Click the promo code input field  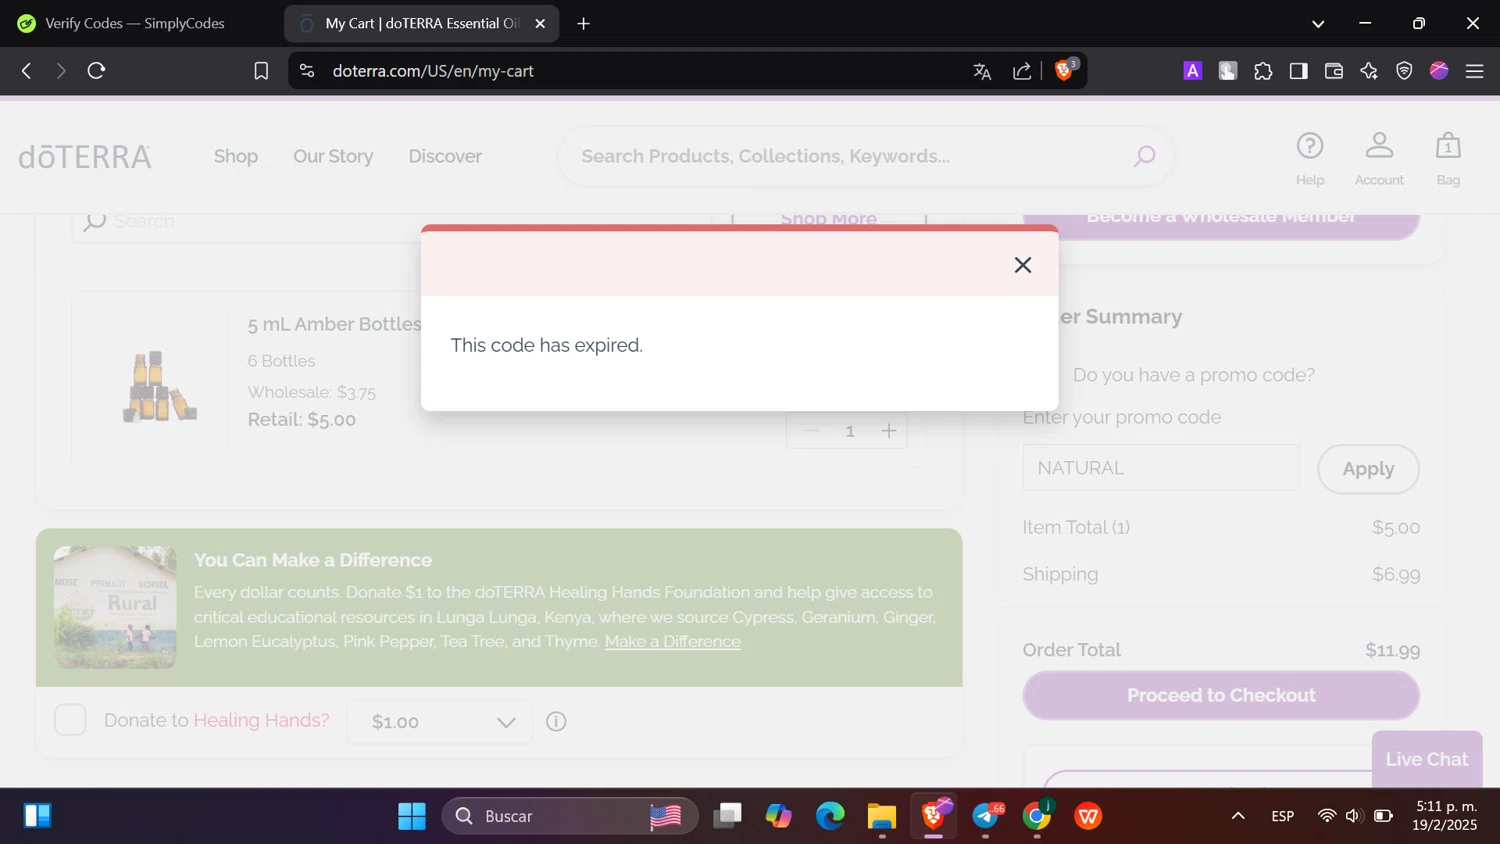click(1161, 468)
